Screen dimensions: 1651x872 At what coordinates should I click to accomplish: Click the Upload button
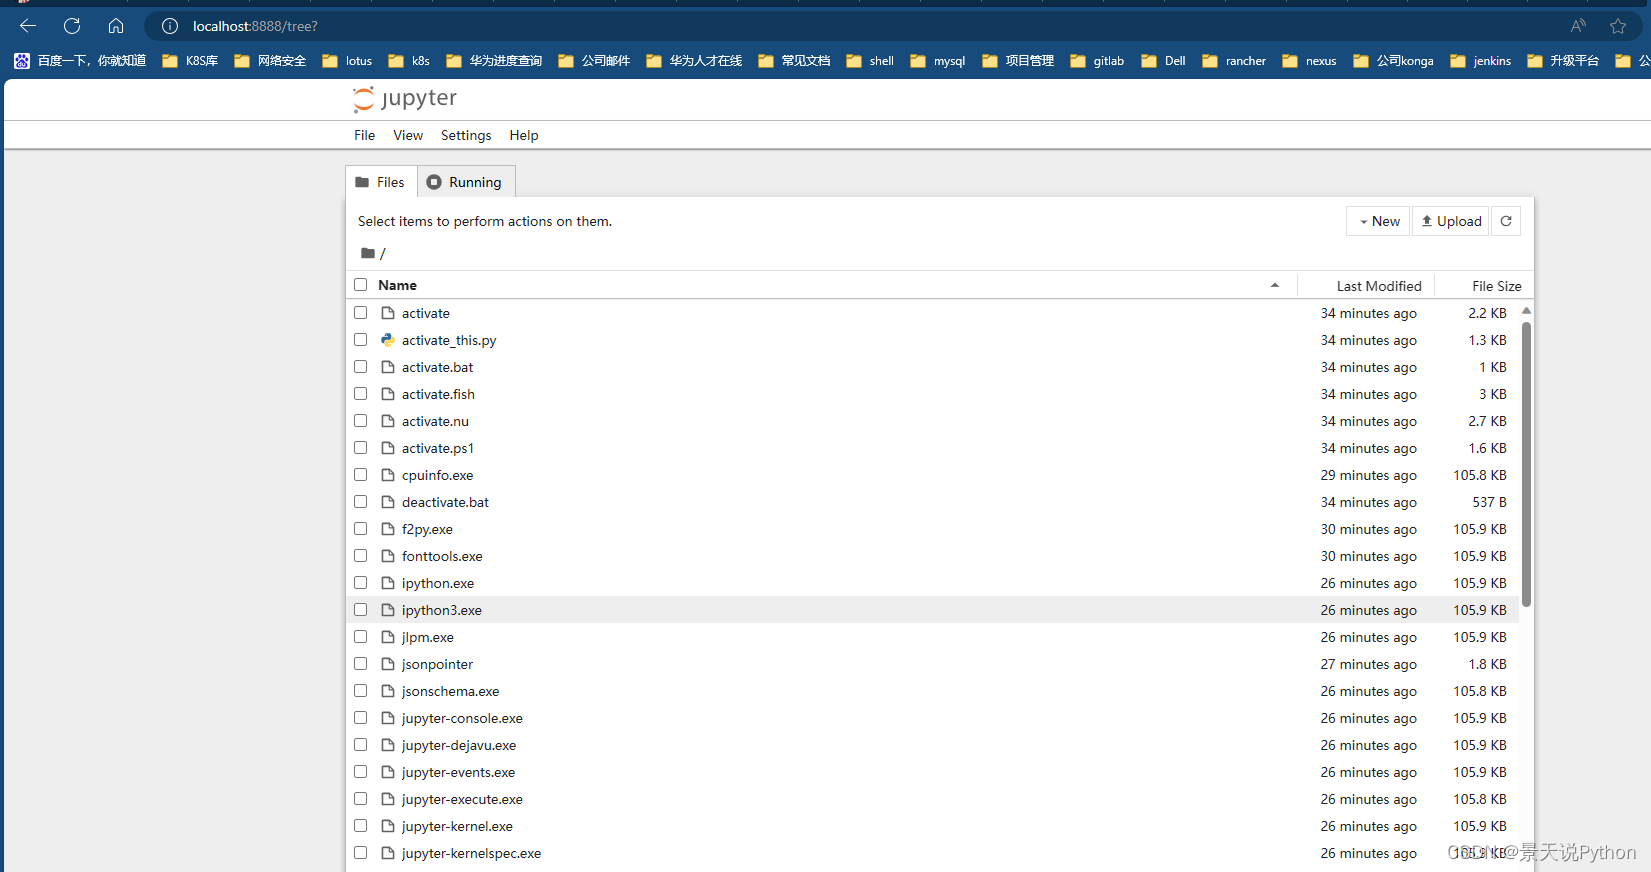click(1451, 221)
